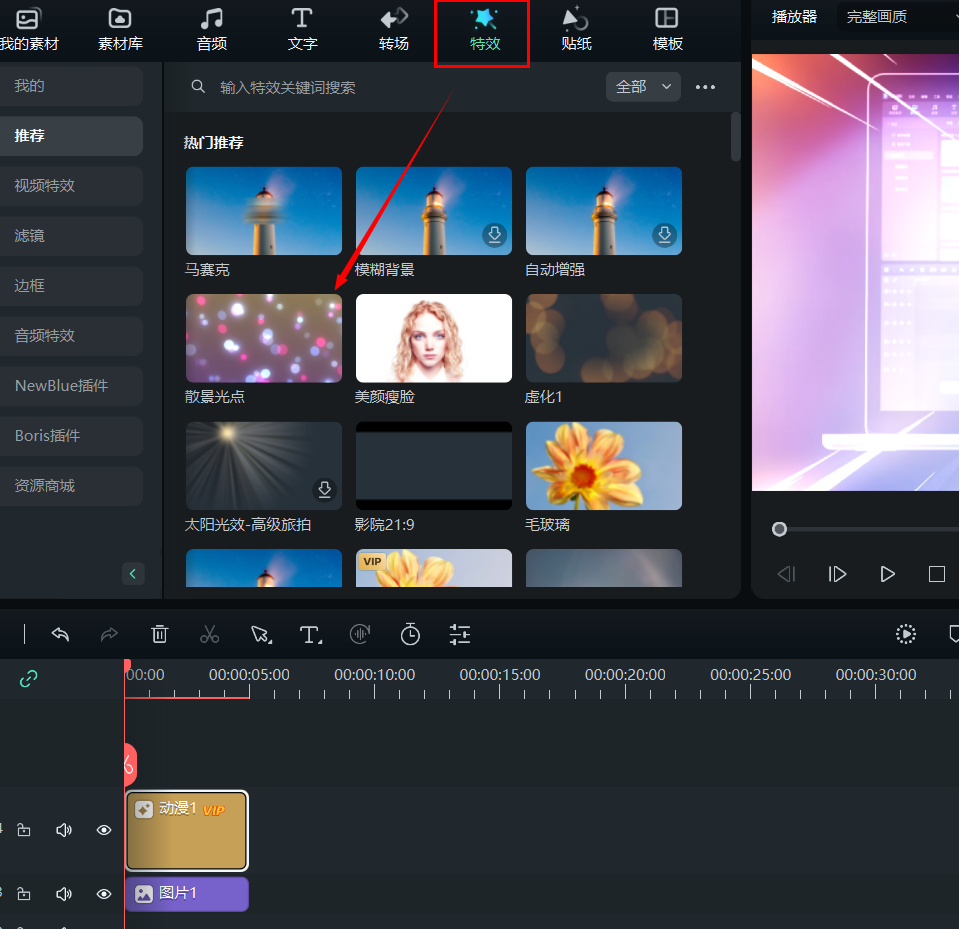959x929 pixels.
Task: Open the 全部 filter dropdown
Action: 643,87
